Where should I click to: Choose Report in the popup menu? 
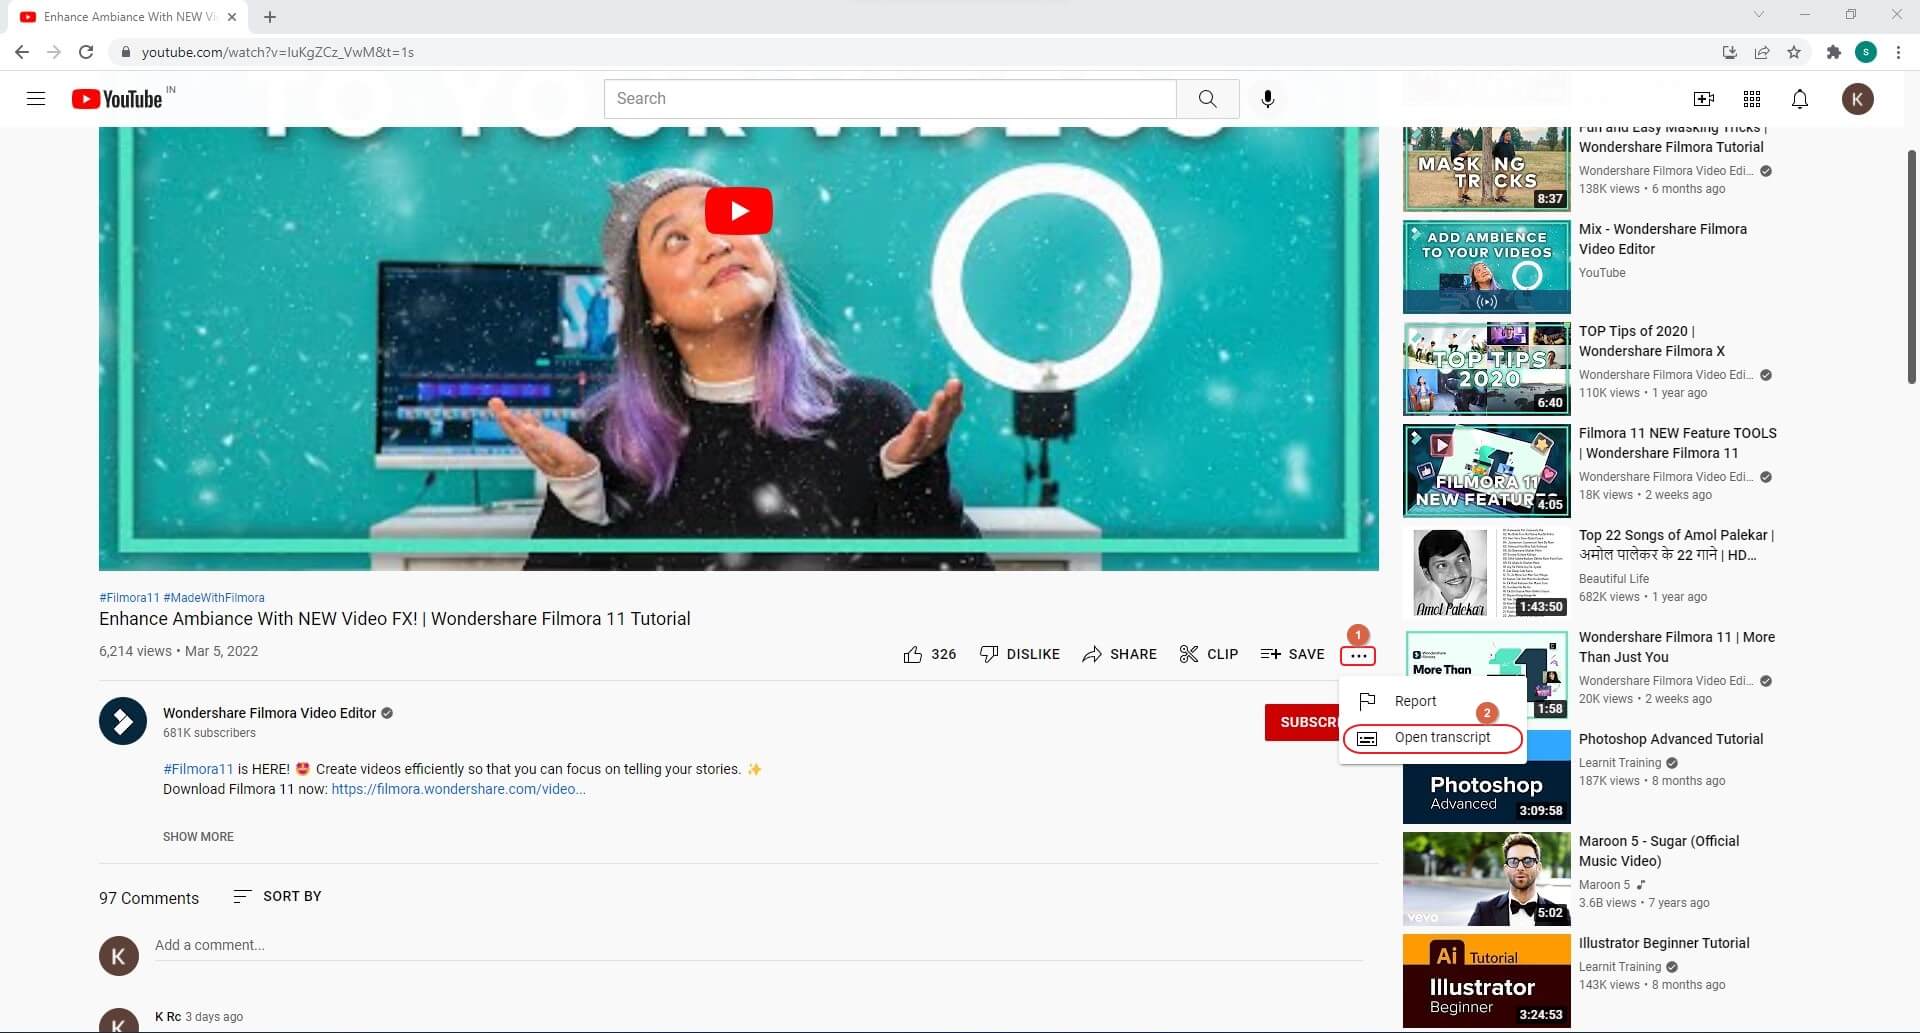[1414, 701]
